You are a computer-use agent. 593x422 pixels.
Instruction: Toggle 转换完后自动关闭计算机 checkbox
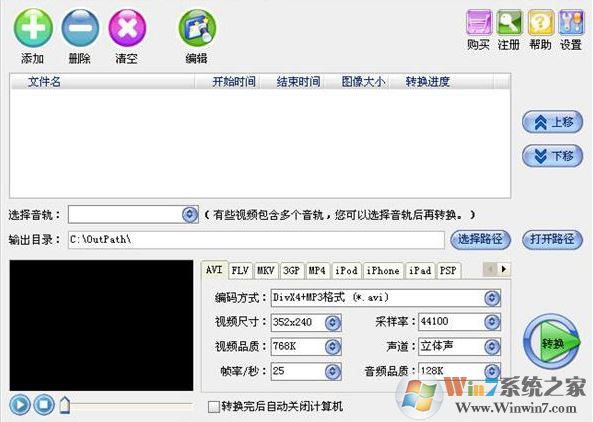pos(213,407)
